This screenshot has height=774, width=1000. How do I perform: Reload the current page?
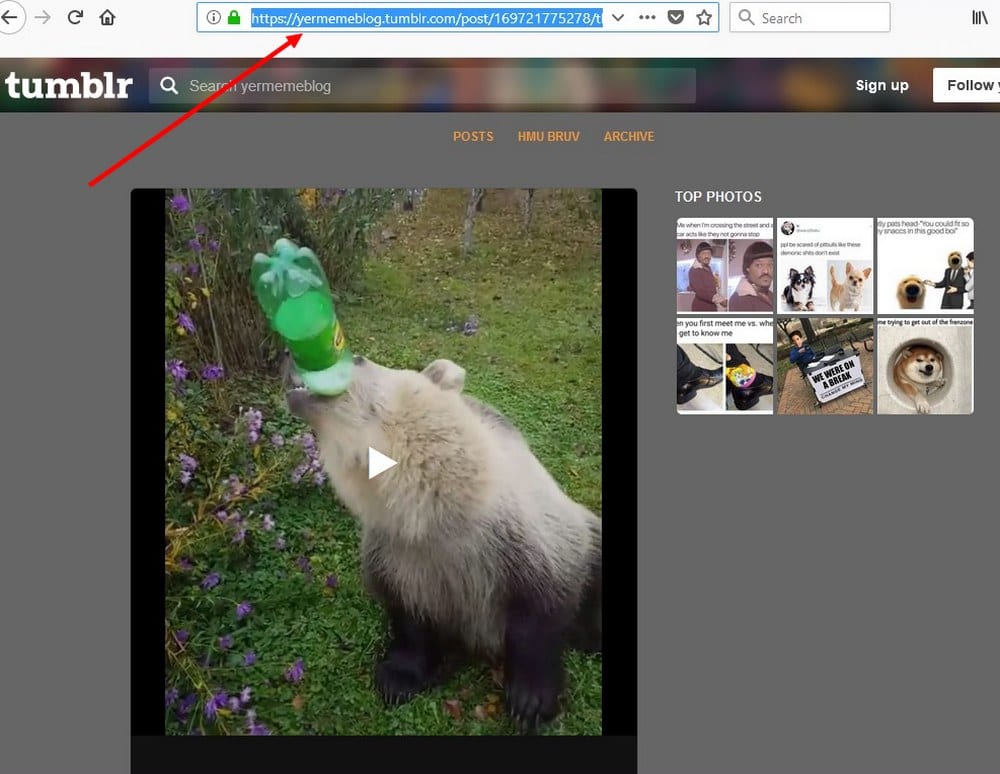[x=75, y=17]
